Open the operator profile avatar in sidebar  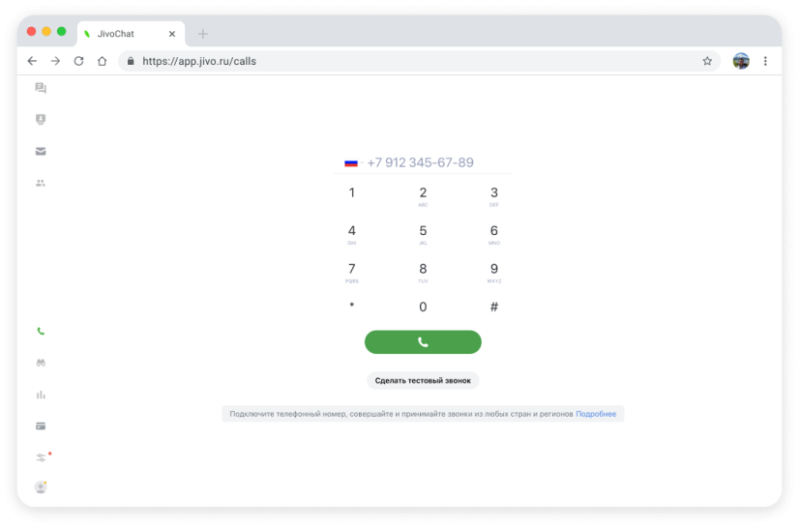[41, 487]
